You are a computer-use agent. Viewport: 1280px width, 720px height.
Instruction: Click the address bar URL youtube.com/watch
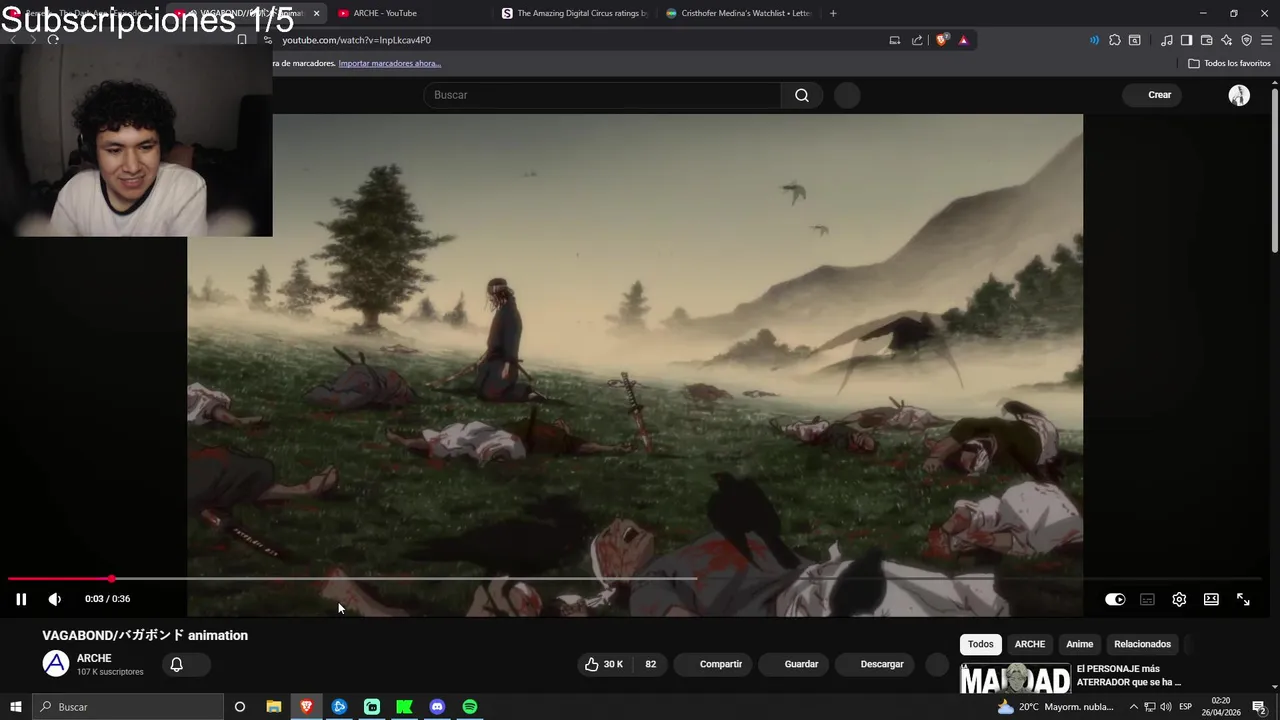(x=356, y=40)
